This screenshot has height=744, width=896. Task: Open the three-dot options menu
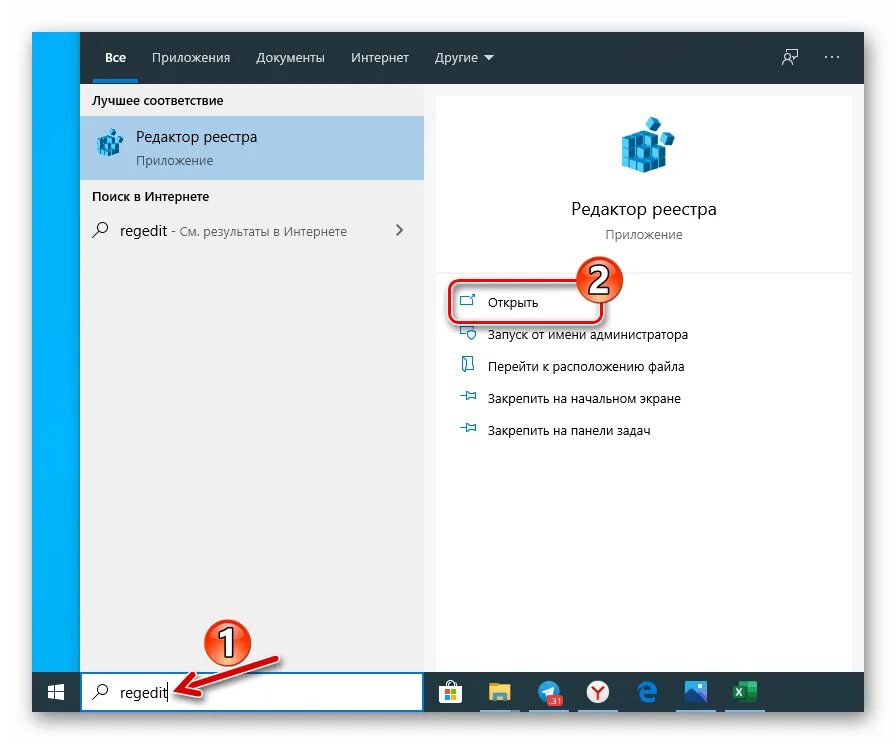(832, 57)
